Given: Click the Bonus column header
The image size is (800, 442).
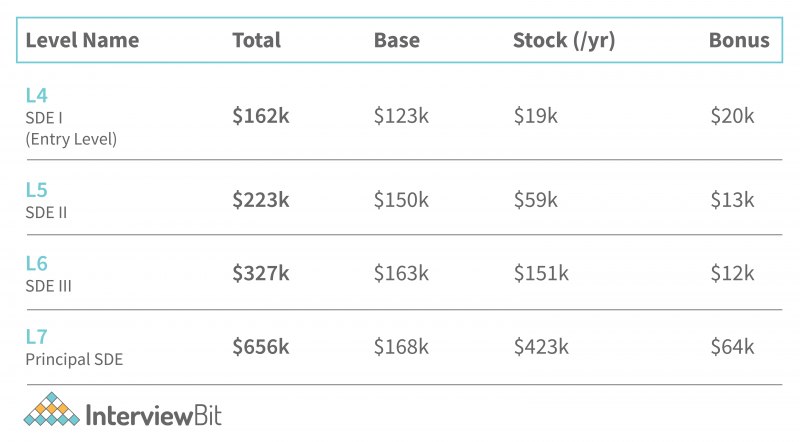Looking at the screenshot, I should coord(739,41).
